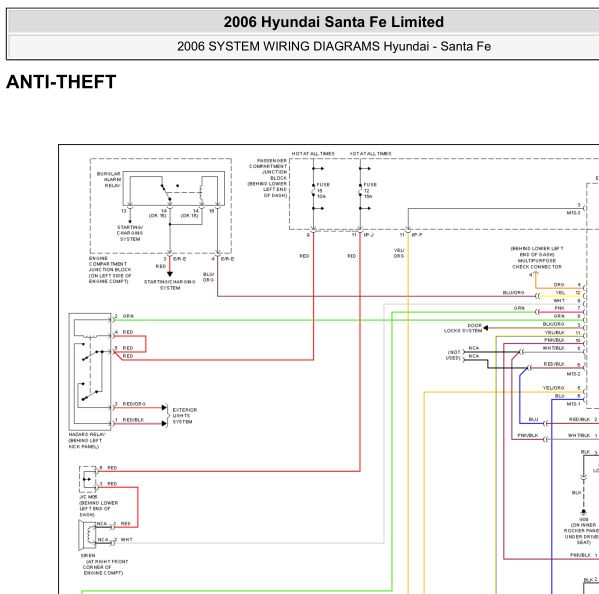Click the J/C M06 joint connector box
599x594 pixels.
click(x=88, y=479)
